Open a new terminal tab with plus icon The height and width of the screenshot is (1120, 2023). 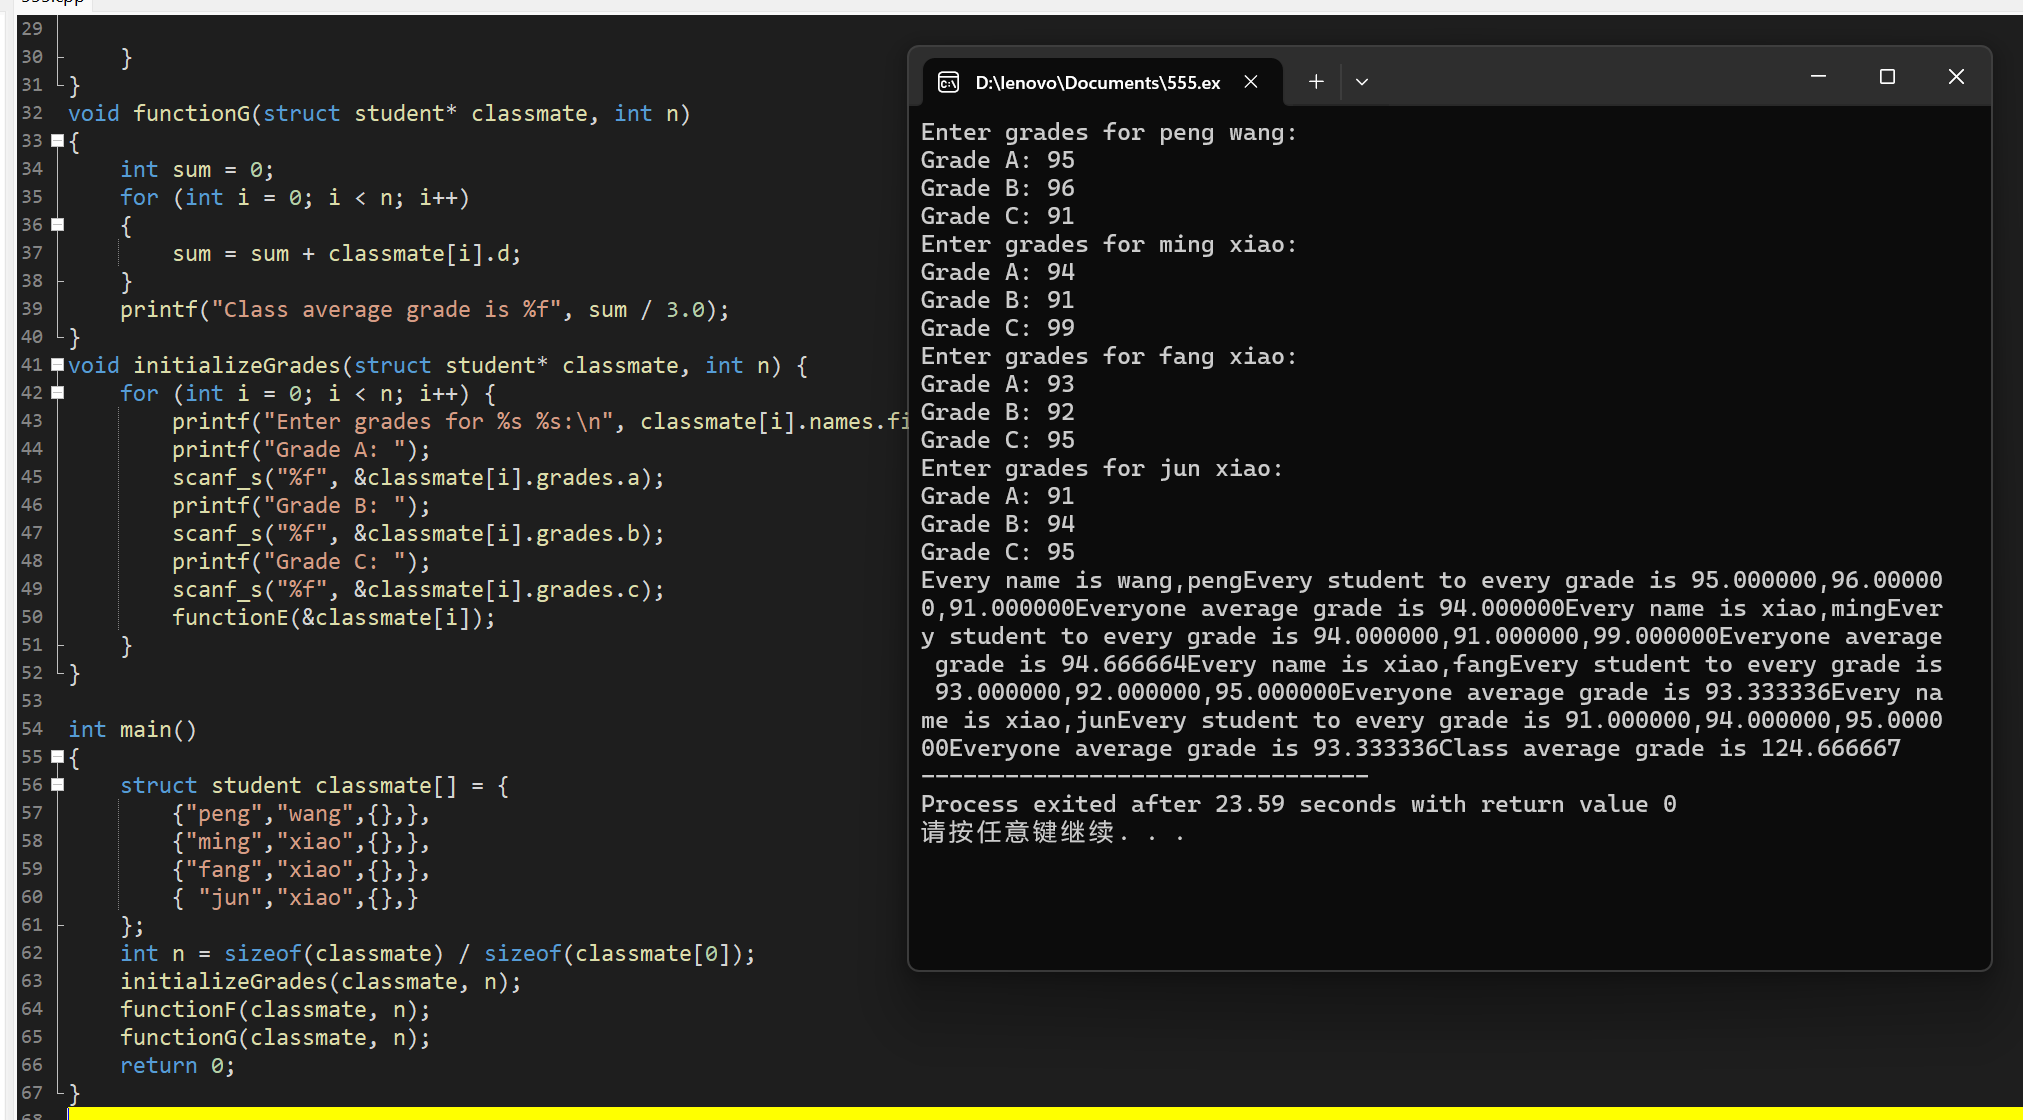(1316, 82)
